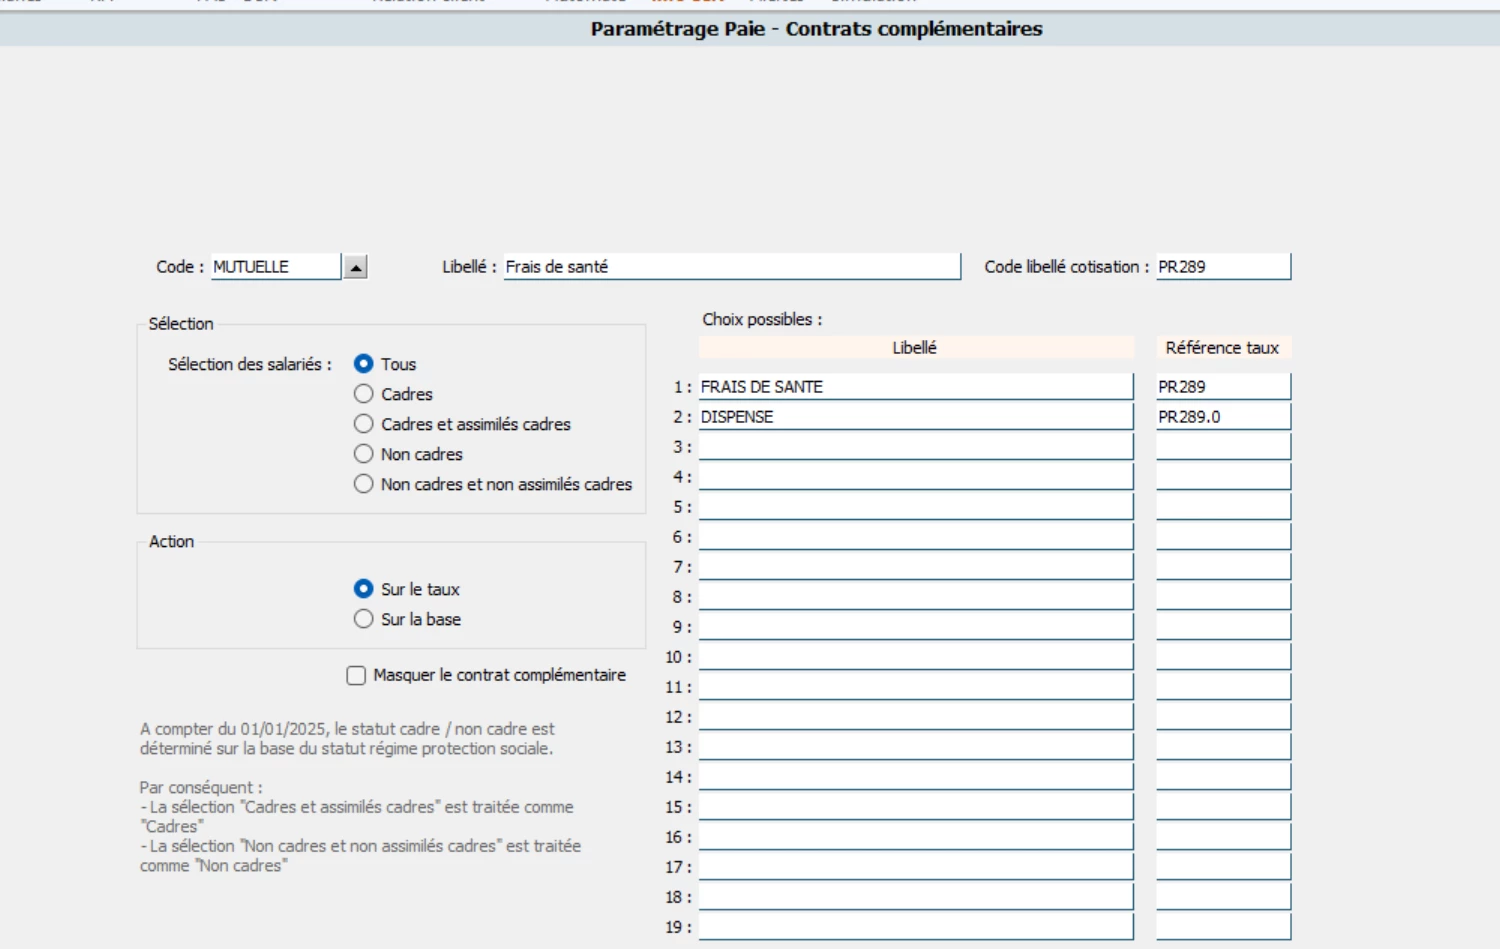Click the empty Référence taux field, row 3
This screenshot has width=1500, height=949.
pos(1222,447)
